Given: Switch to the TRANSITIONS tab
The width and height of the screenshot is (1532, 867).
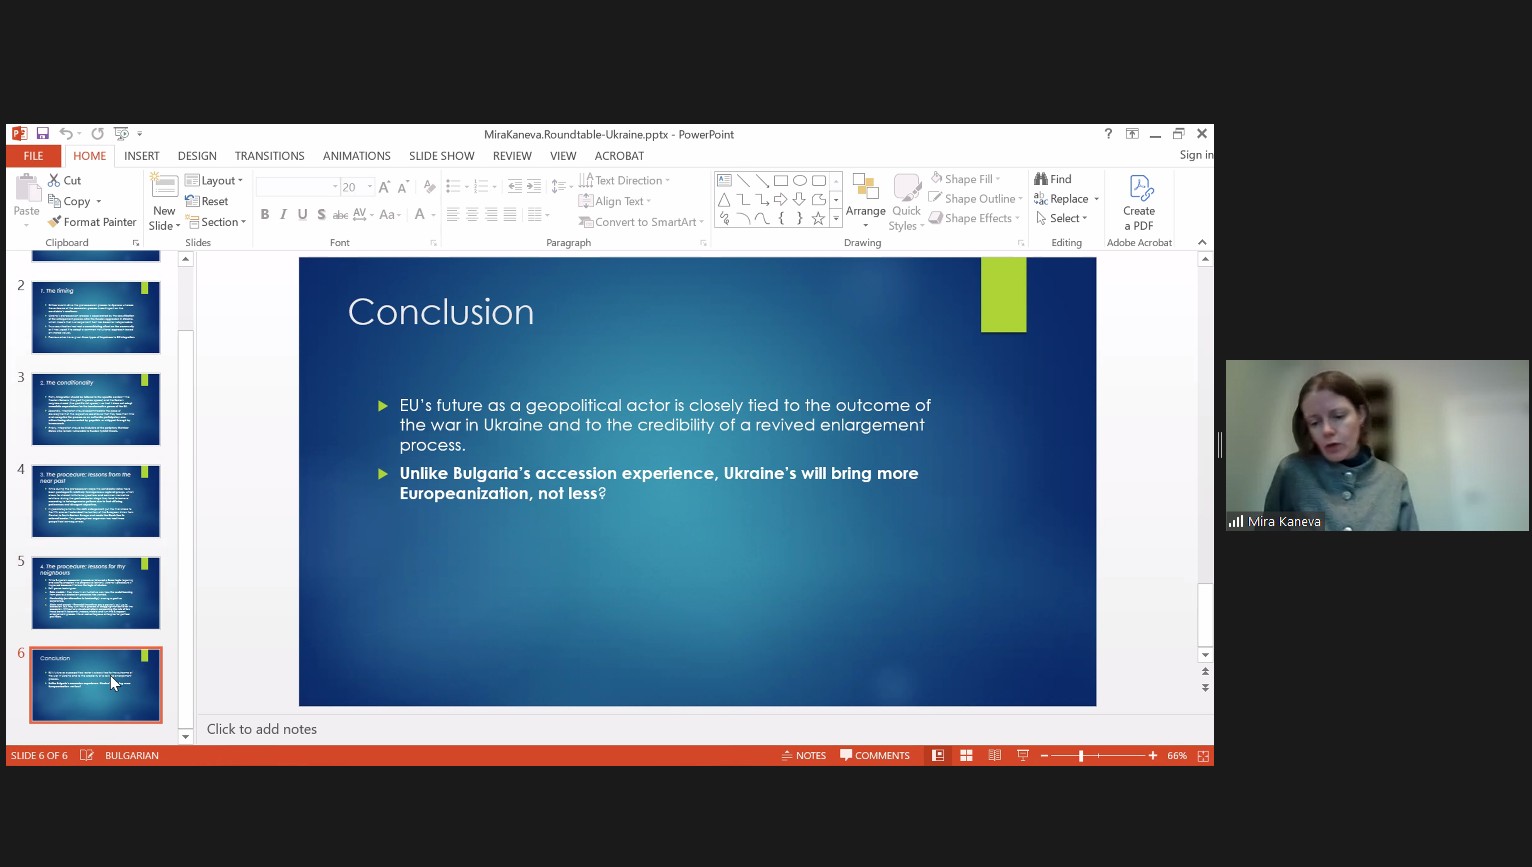Looking at the screenshot, I should click(269, 156).
